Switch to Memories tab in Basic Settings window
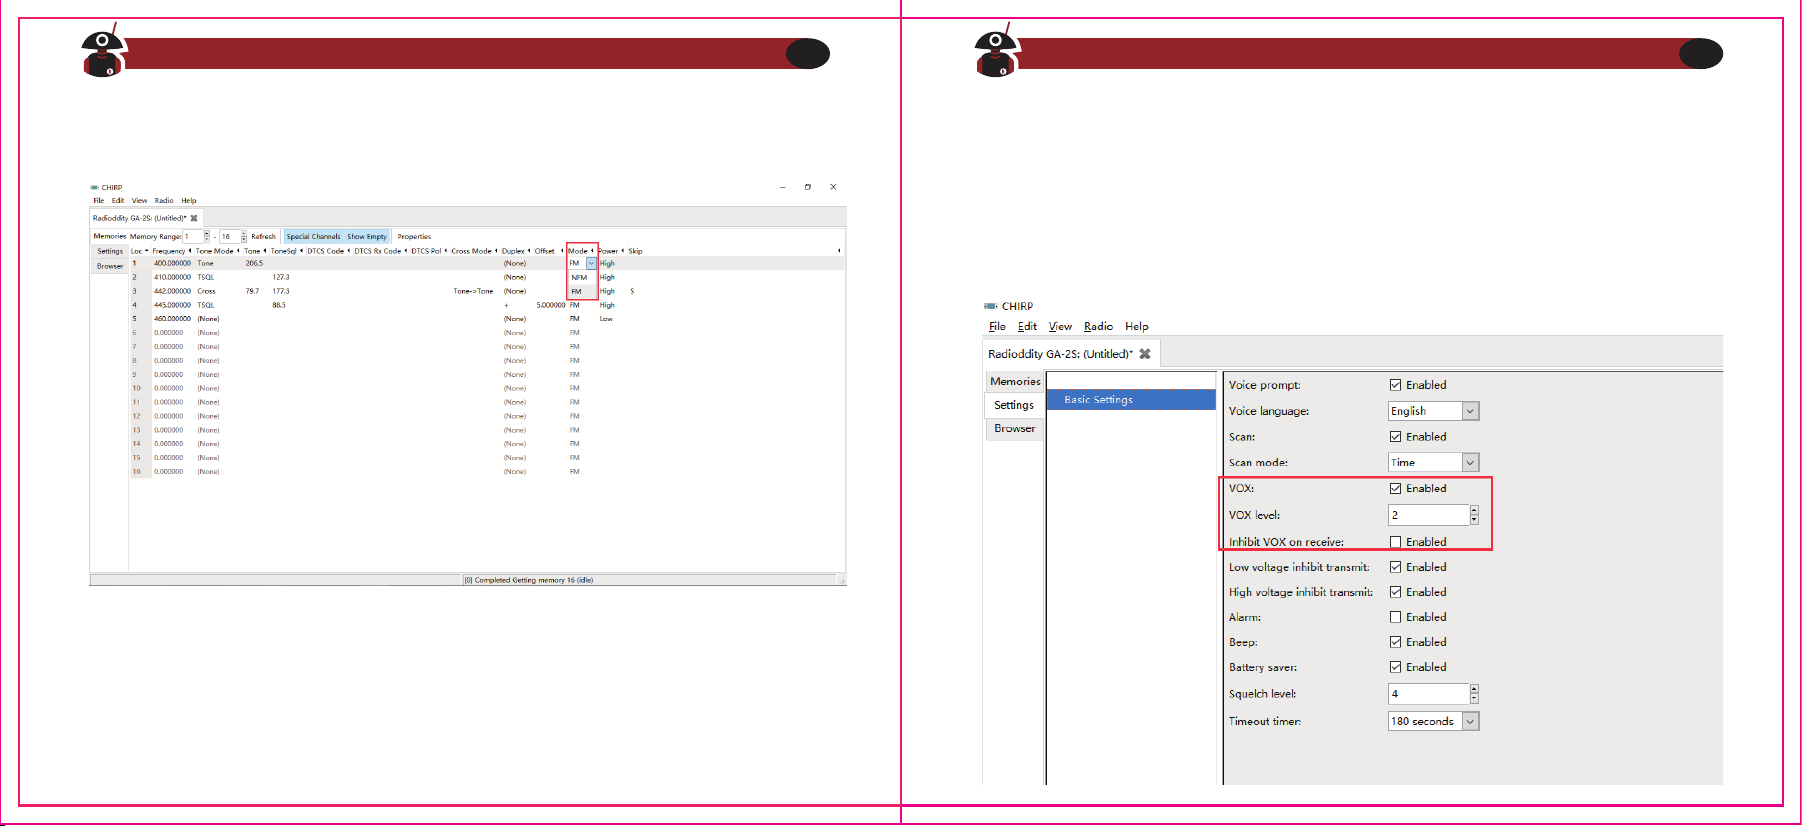Screen dimensions: 1803x826 [x=1015, y=382]
